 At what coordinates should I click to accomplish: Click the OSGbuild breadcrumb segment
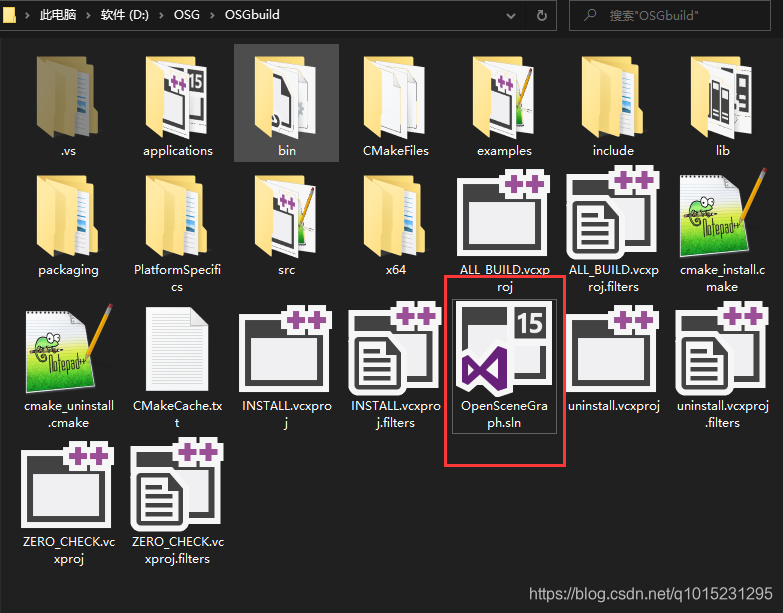[252, 15]
